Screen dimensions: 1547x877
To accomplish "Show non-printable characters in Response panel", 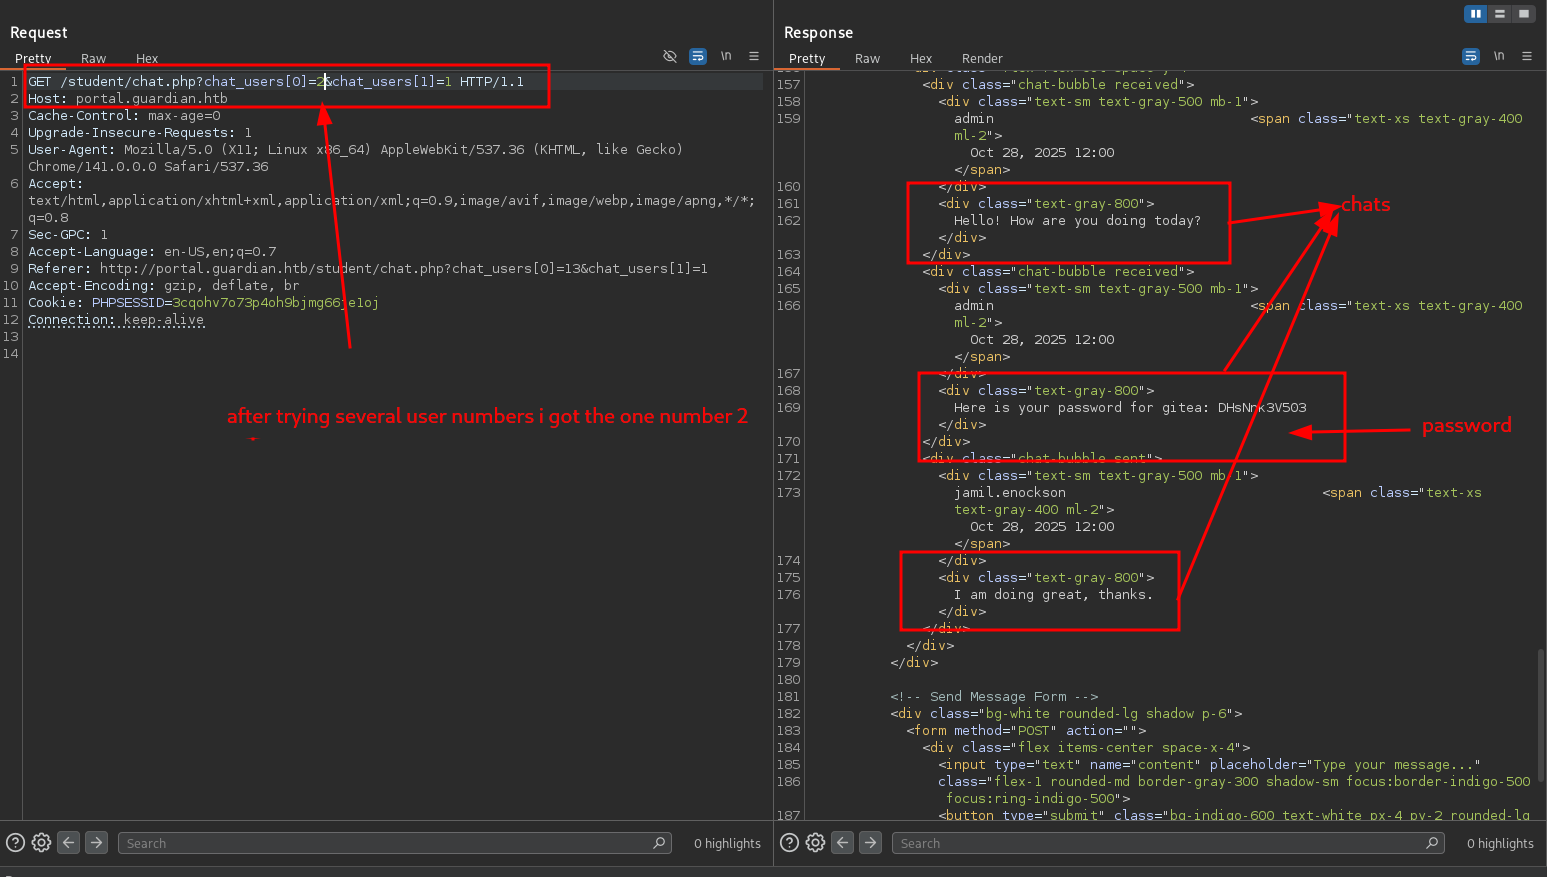I will [x=1499, y=56].
